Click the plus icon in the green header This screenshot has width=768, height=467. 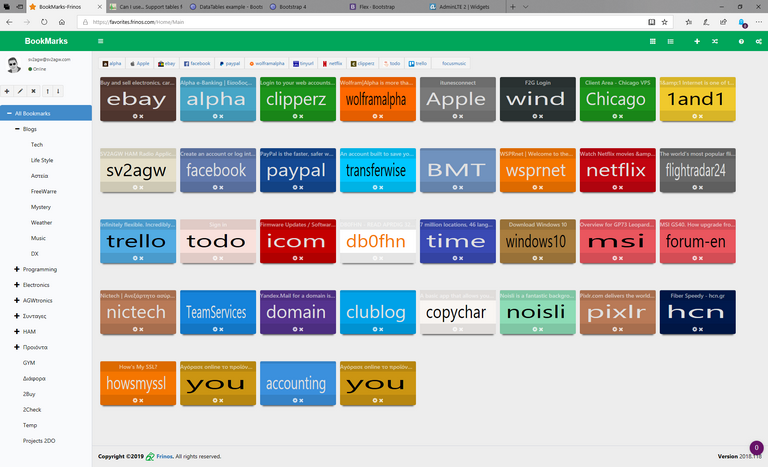[697, 41]
